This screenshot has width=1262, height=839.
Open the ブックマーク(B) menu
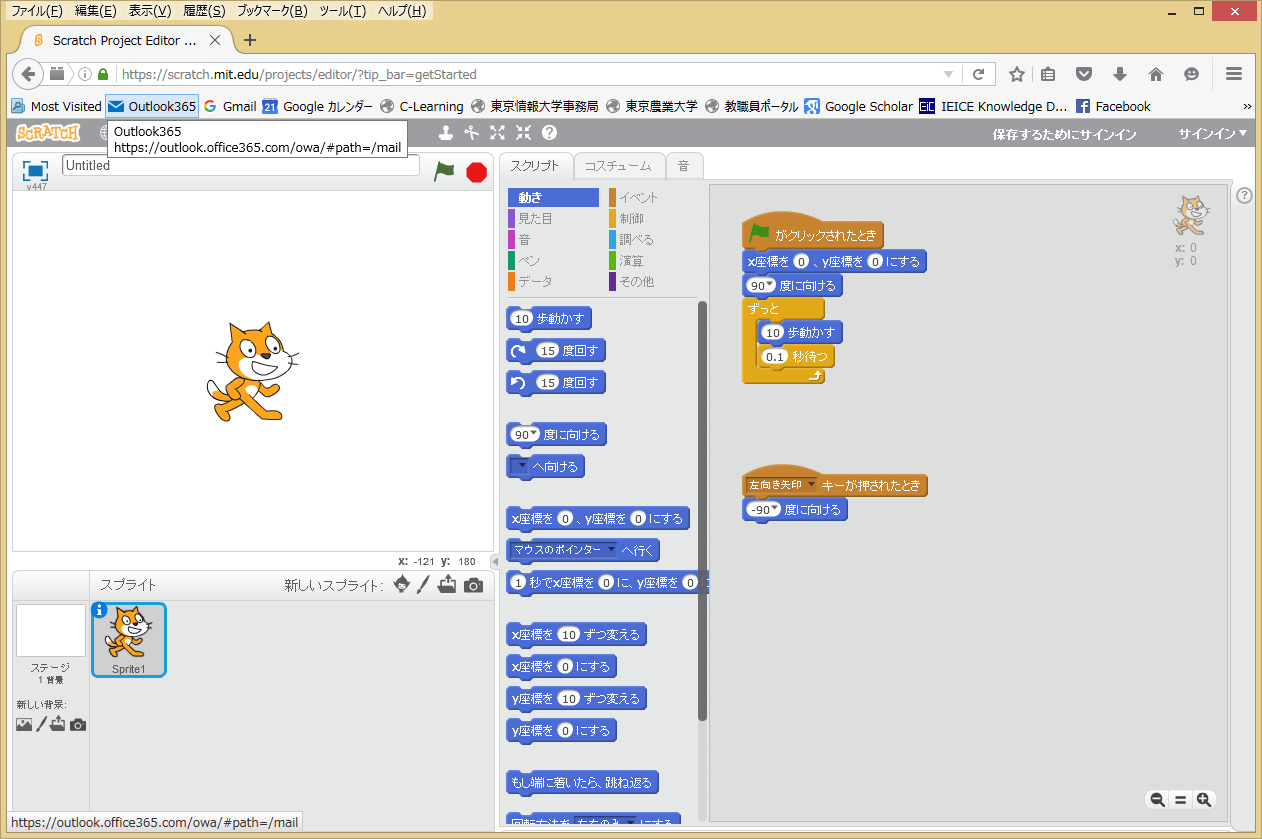[272, 11]
